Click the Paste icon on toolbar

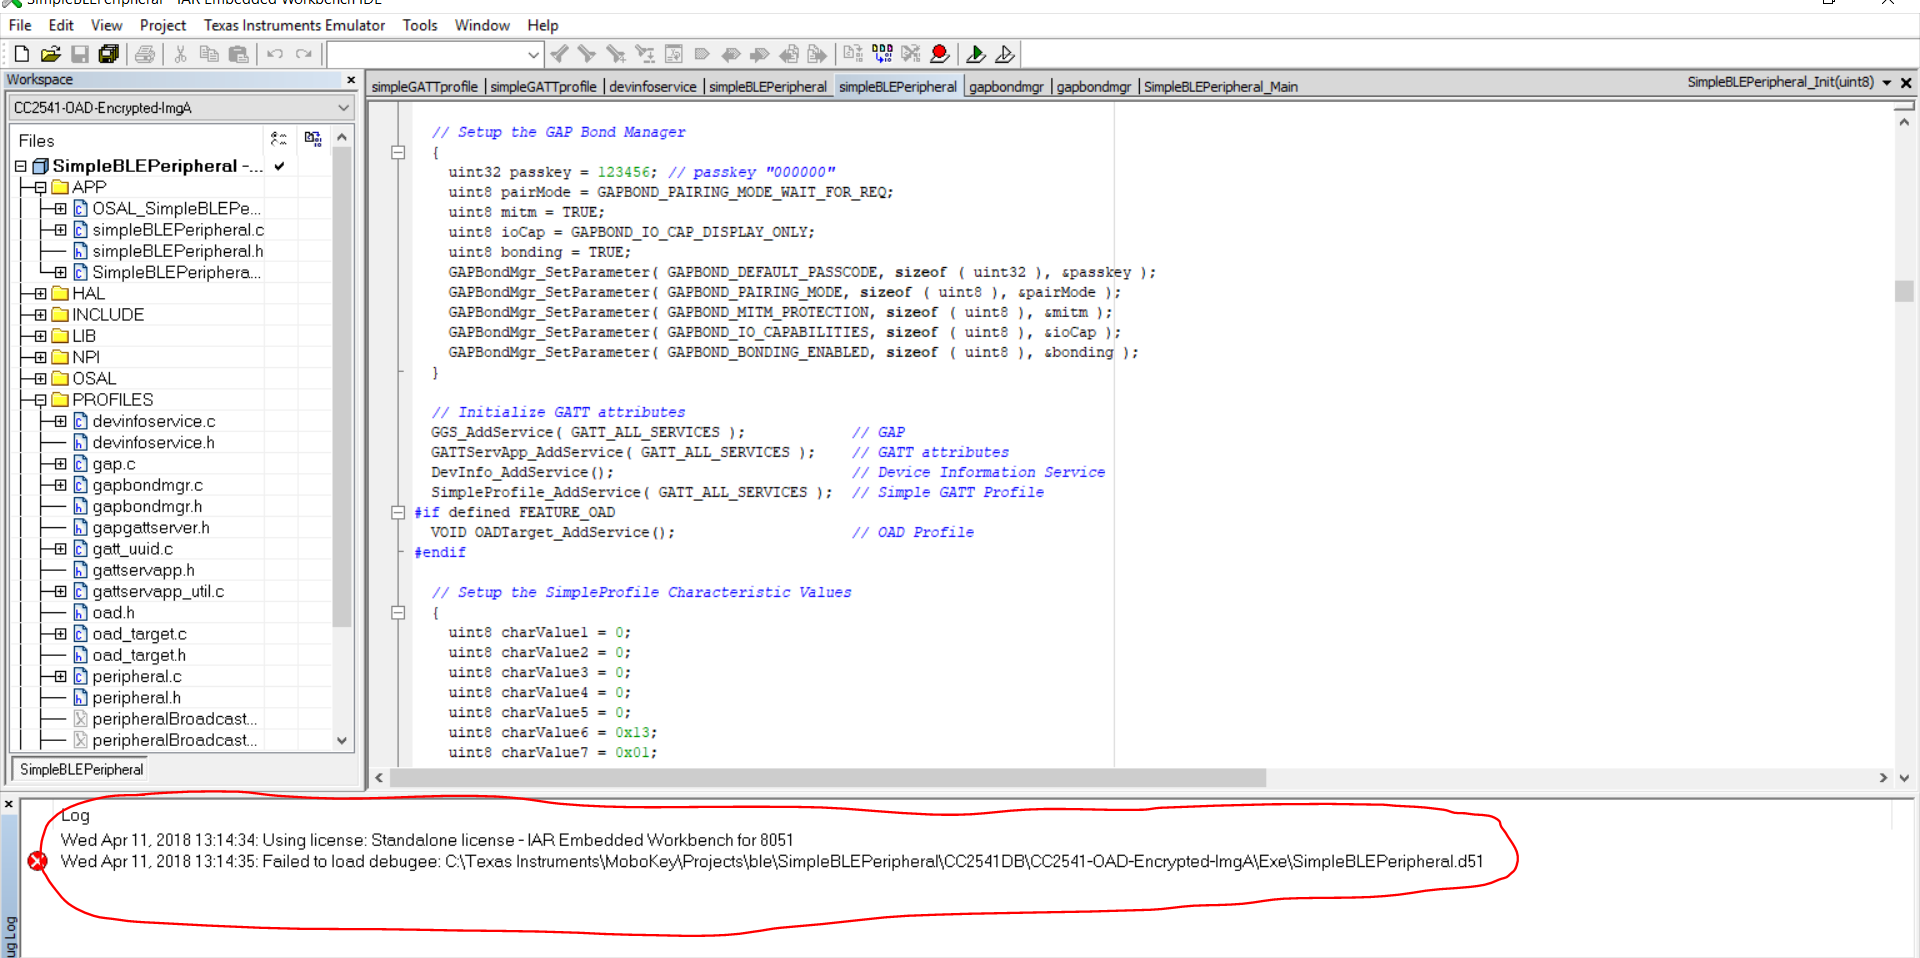[x=239, y=54]
